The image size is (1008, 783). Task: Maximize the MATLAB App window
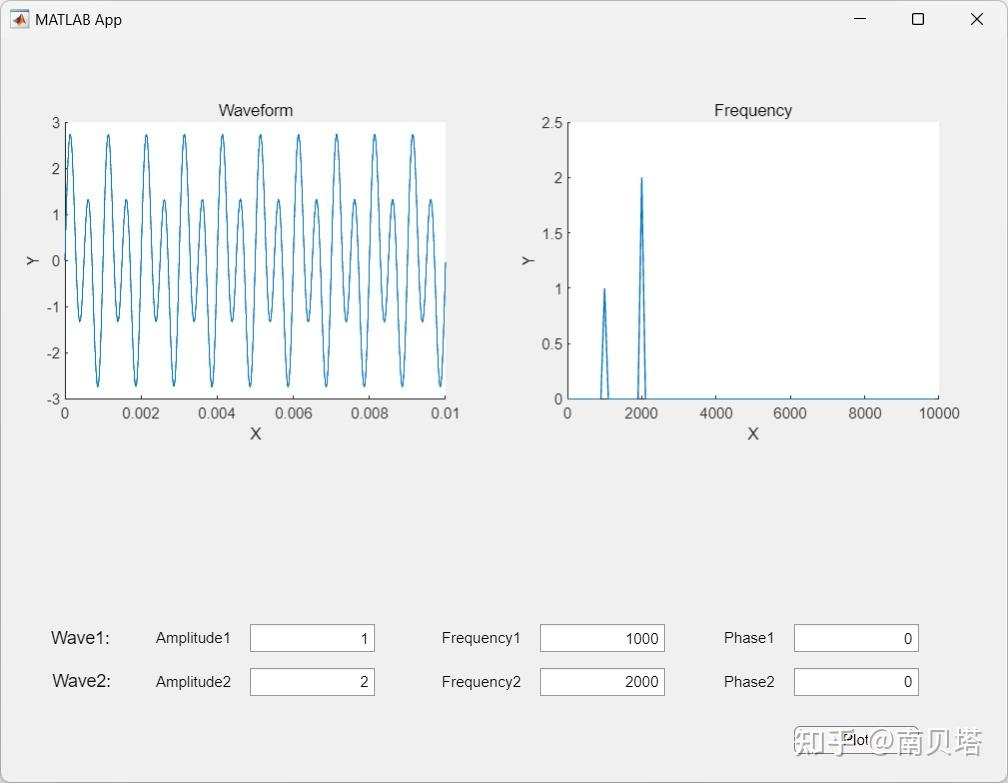(x=917, y=19)
